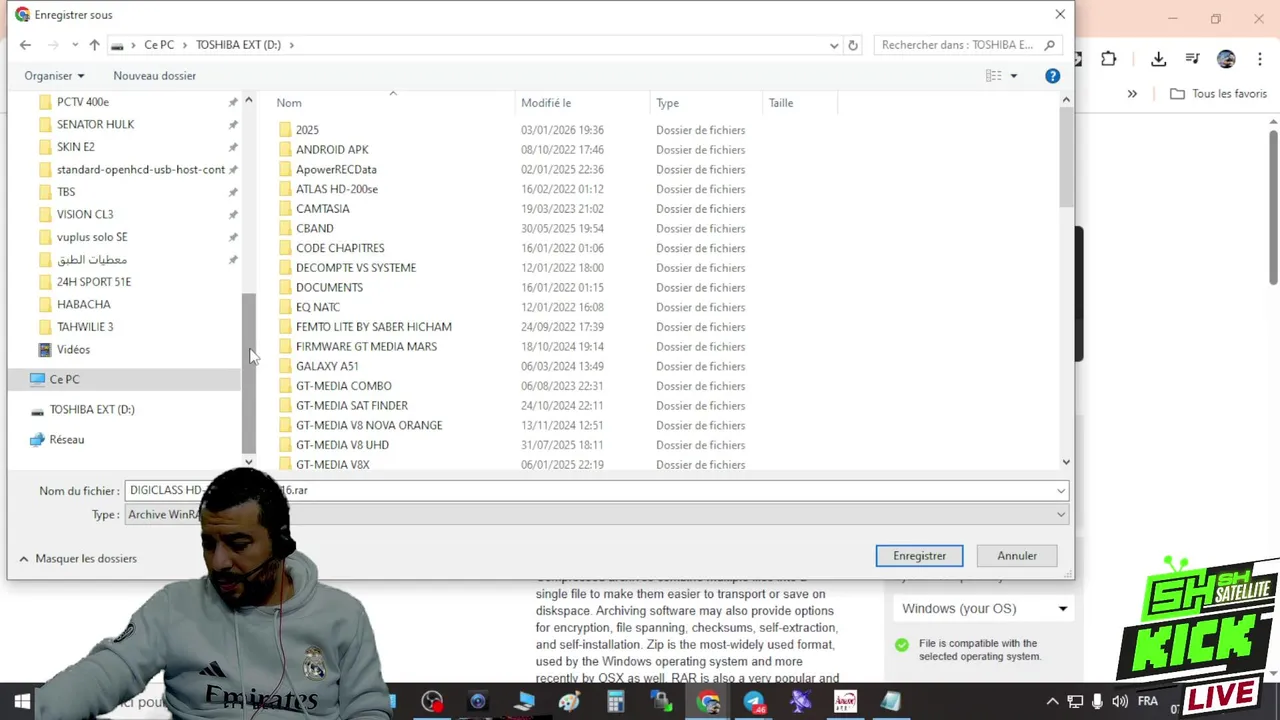The height and width of the screenshot is (720, 1280).
Task: Collapse folders with Masquer les dossiers
Action: 77,559
